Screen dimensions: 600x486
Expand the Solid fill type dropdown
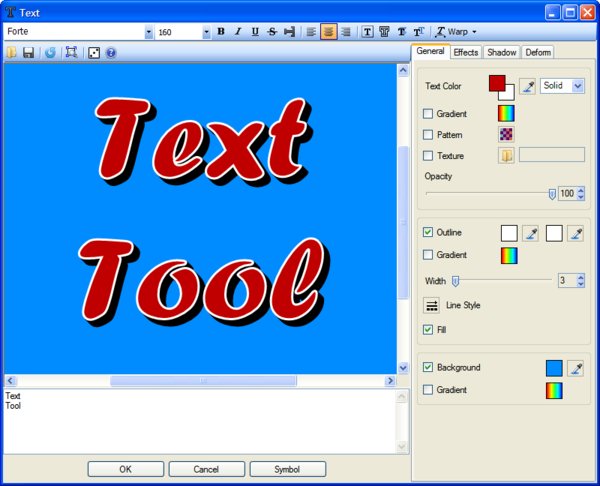point(578,87)
